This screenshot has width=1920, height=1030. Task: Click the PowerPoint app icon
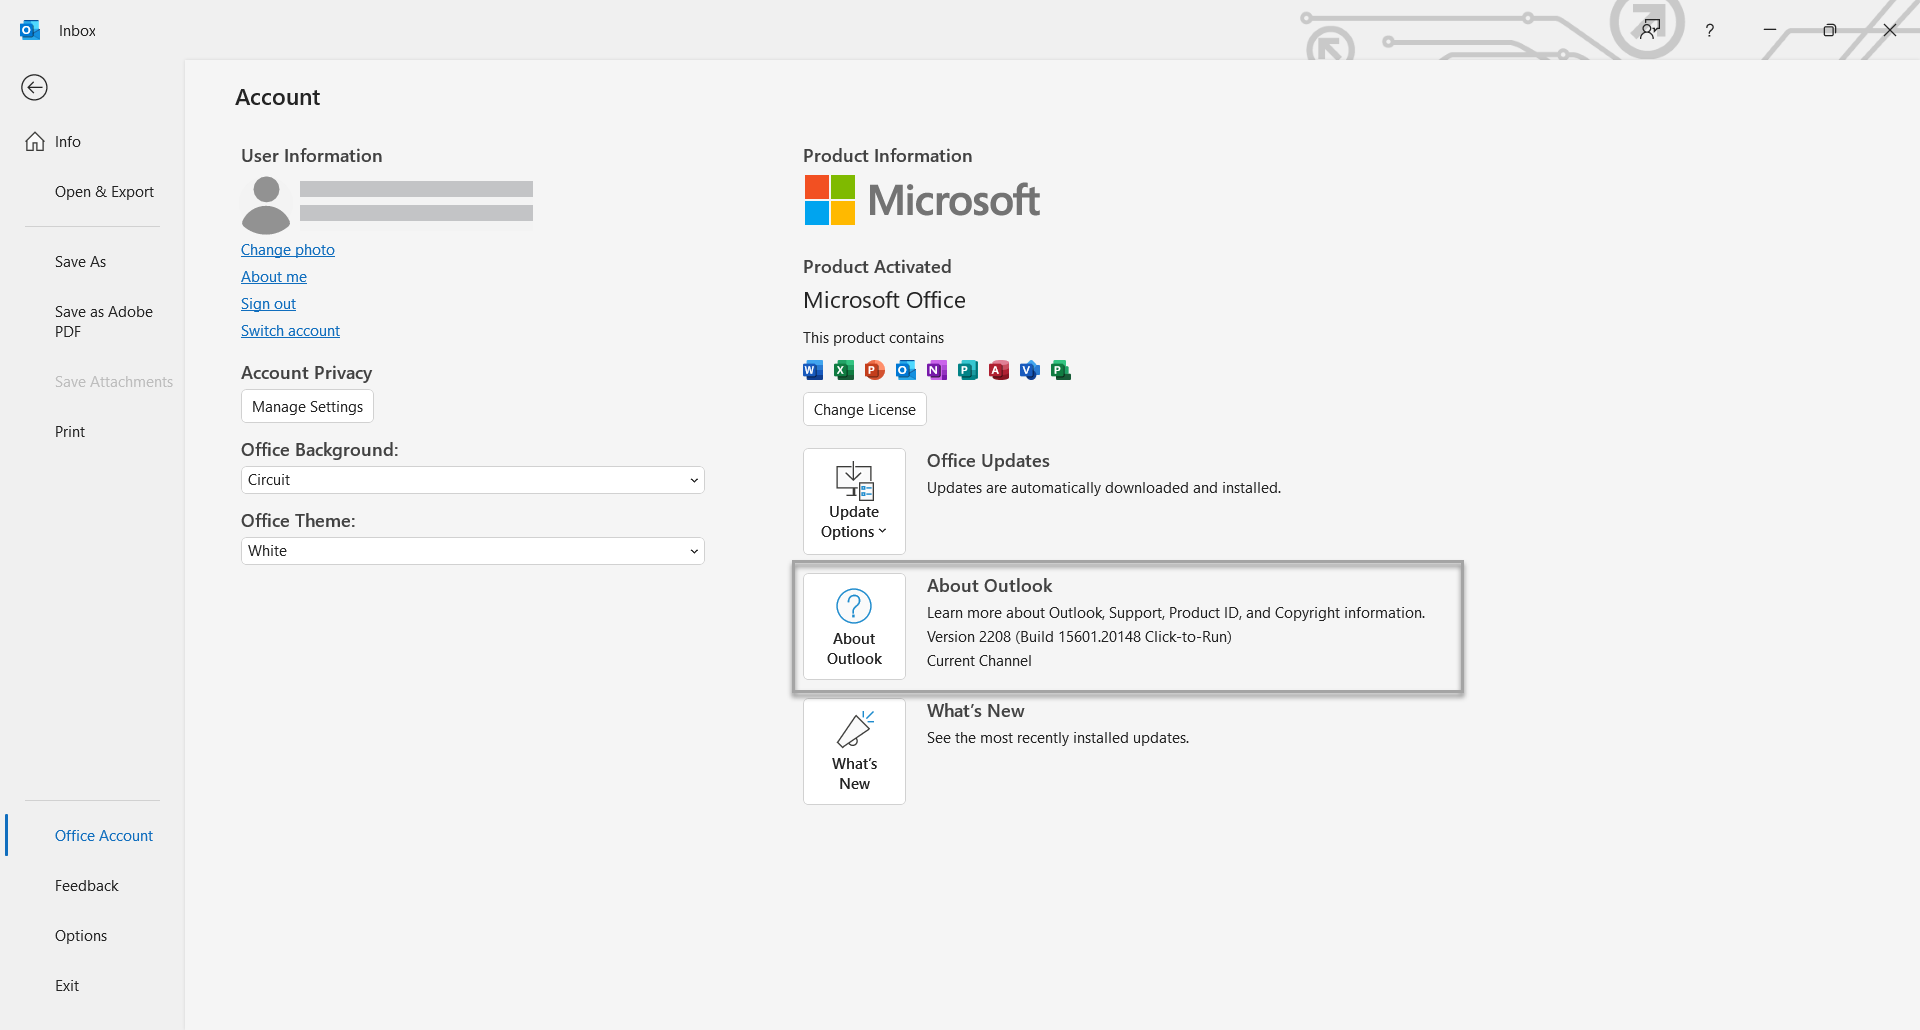875,370
